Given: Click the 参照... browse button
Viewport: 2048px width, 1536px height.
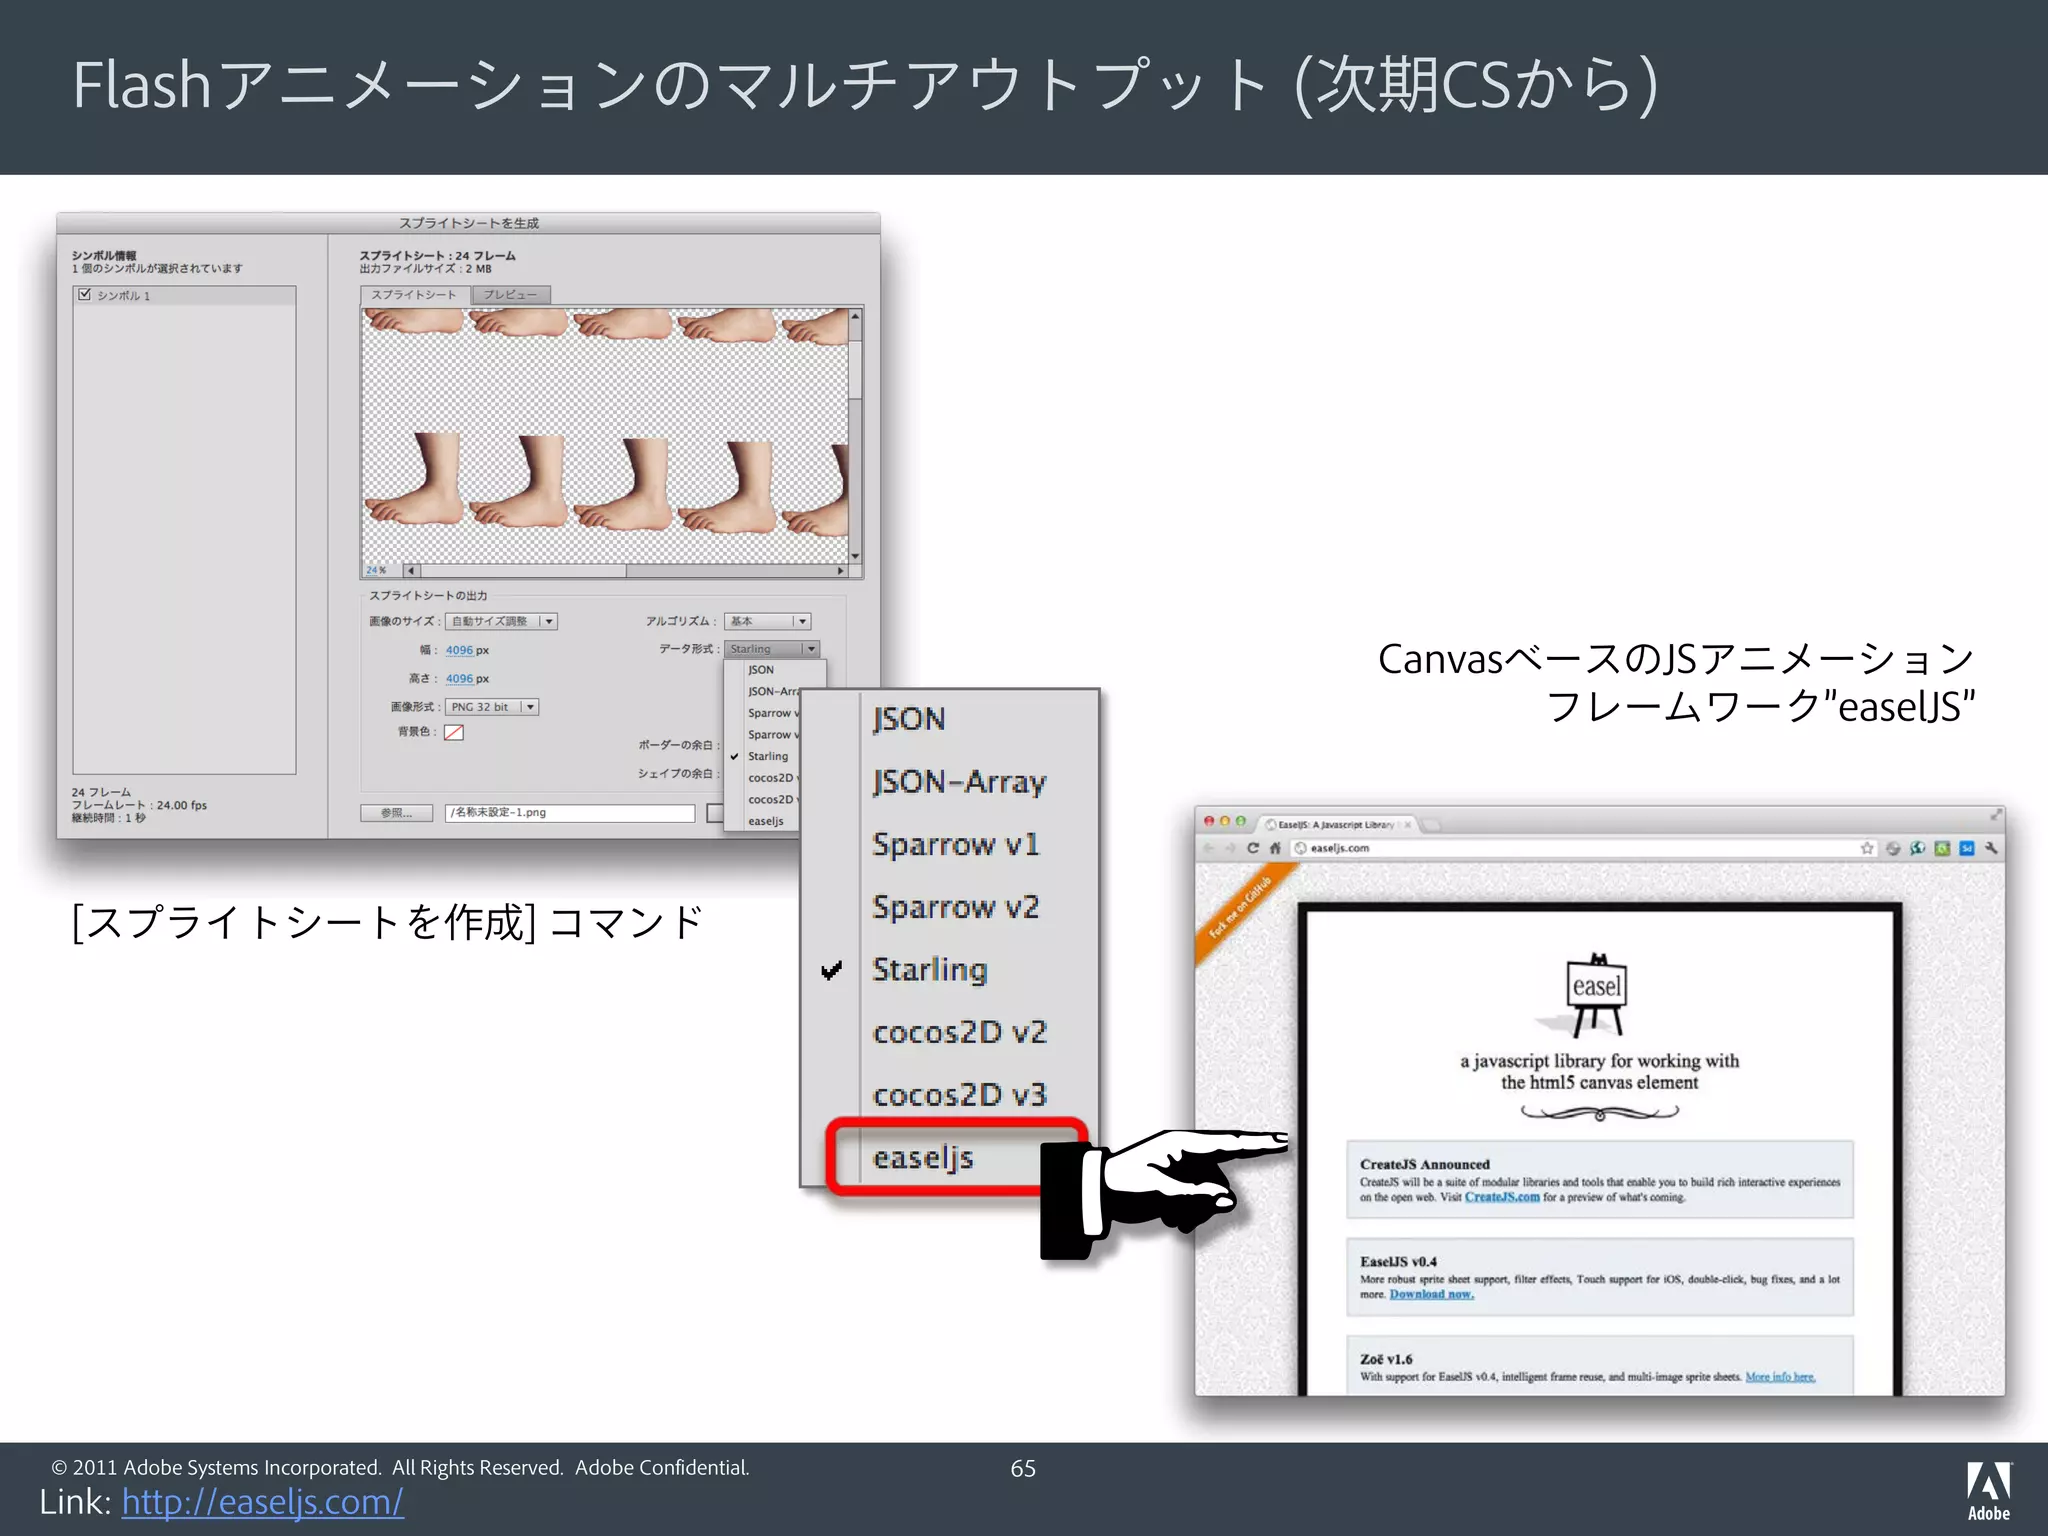Looking at the screenshot, I should pyautogui.click(x=396, y=813).
